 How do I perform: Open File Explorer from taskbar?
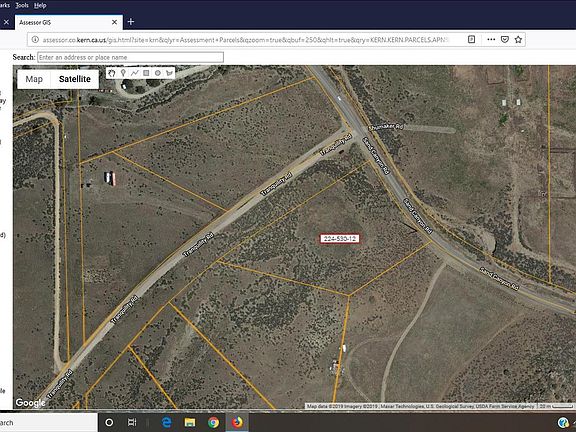[190, 422]
